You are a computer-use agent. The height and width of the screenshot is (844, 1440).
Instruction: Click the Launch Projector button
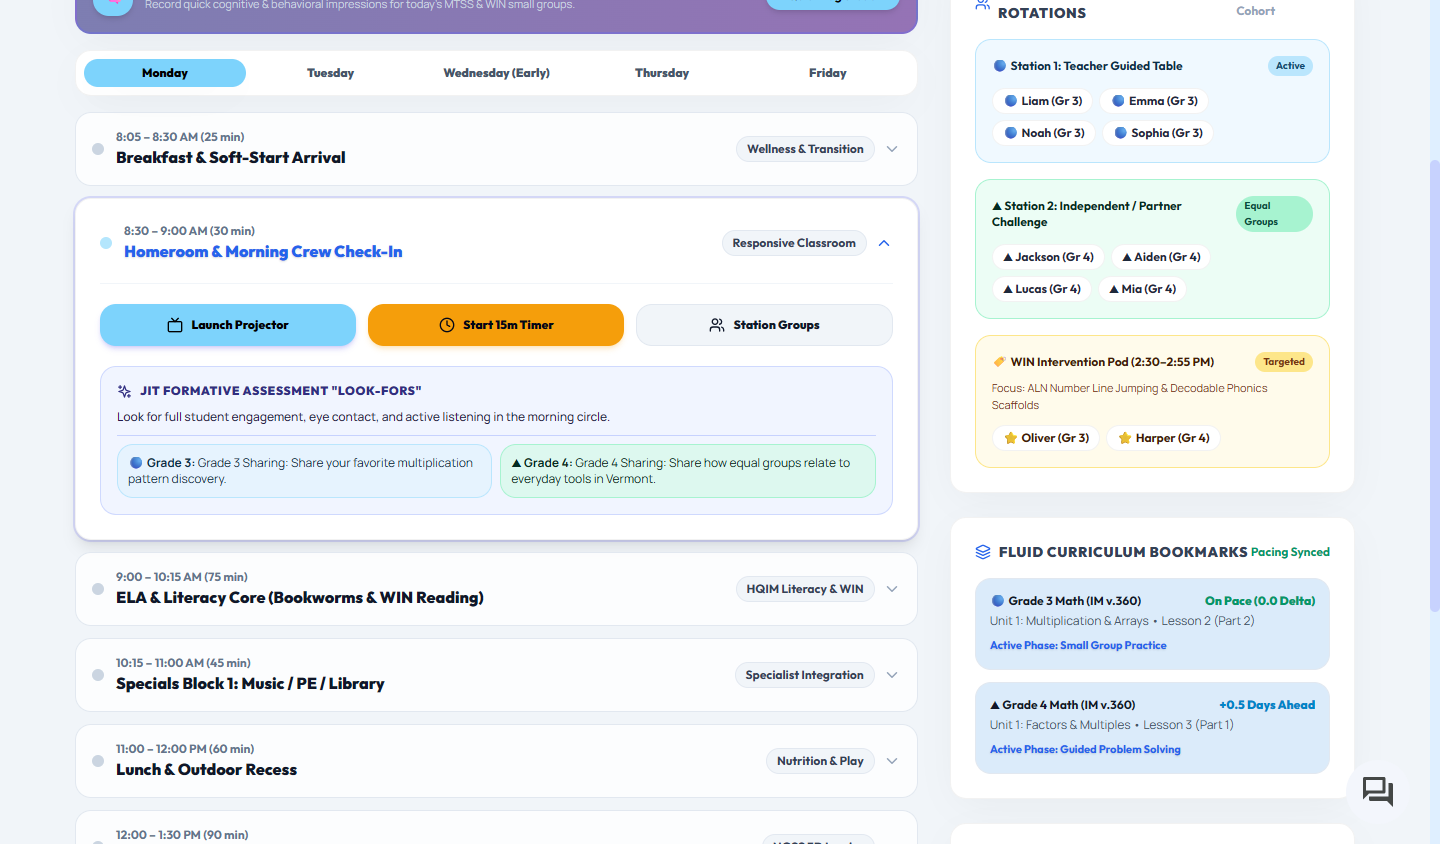[228, 325]
